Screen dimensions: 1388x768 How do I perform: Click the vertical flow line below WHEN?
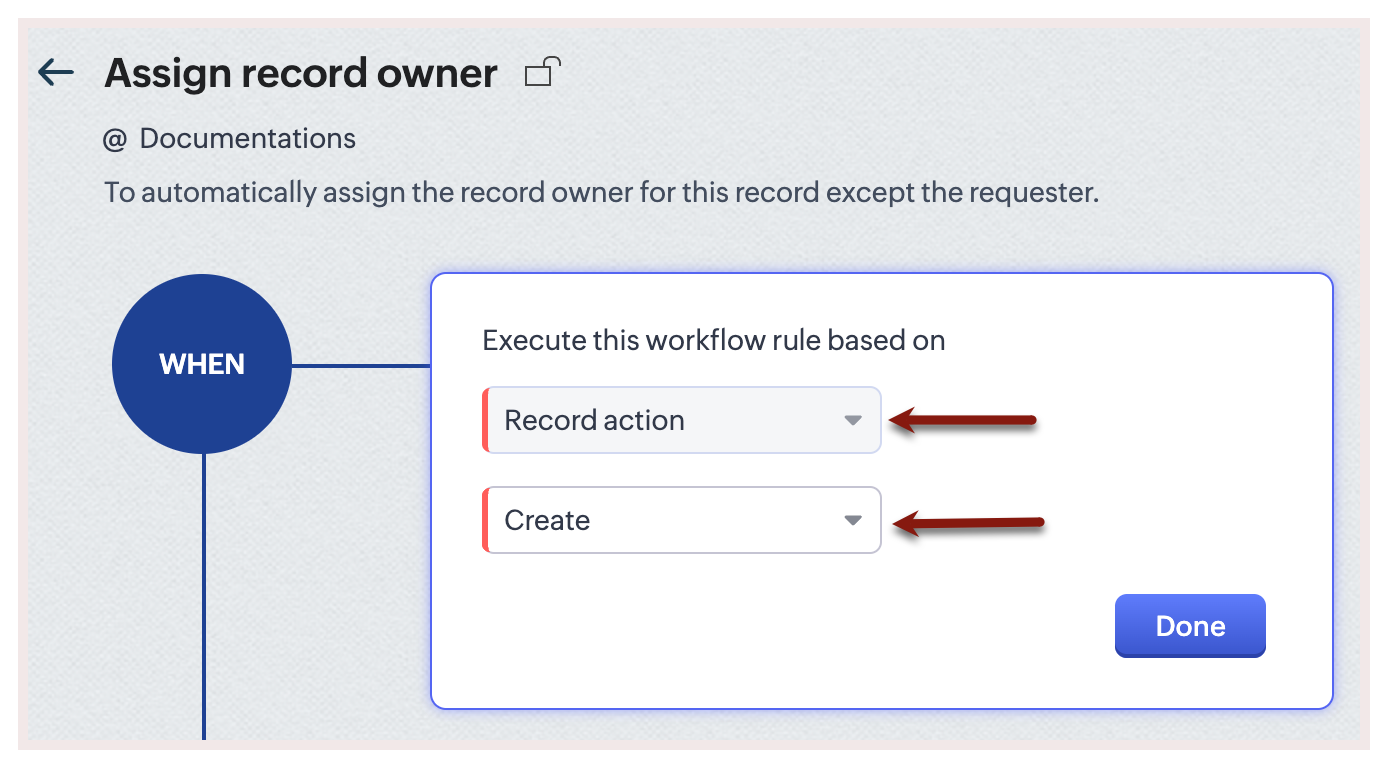[204, 600]
